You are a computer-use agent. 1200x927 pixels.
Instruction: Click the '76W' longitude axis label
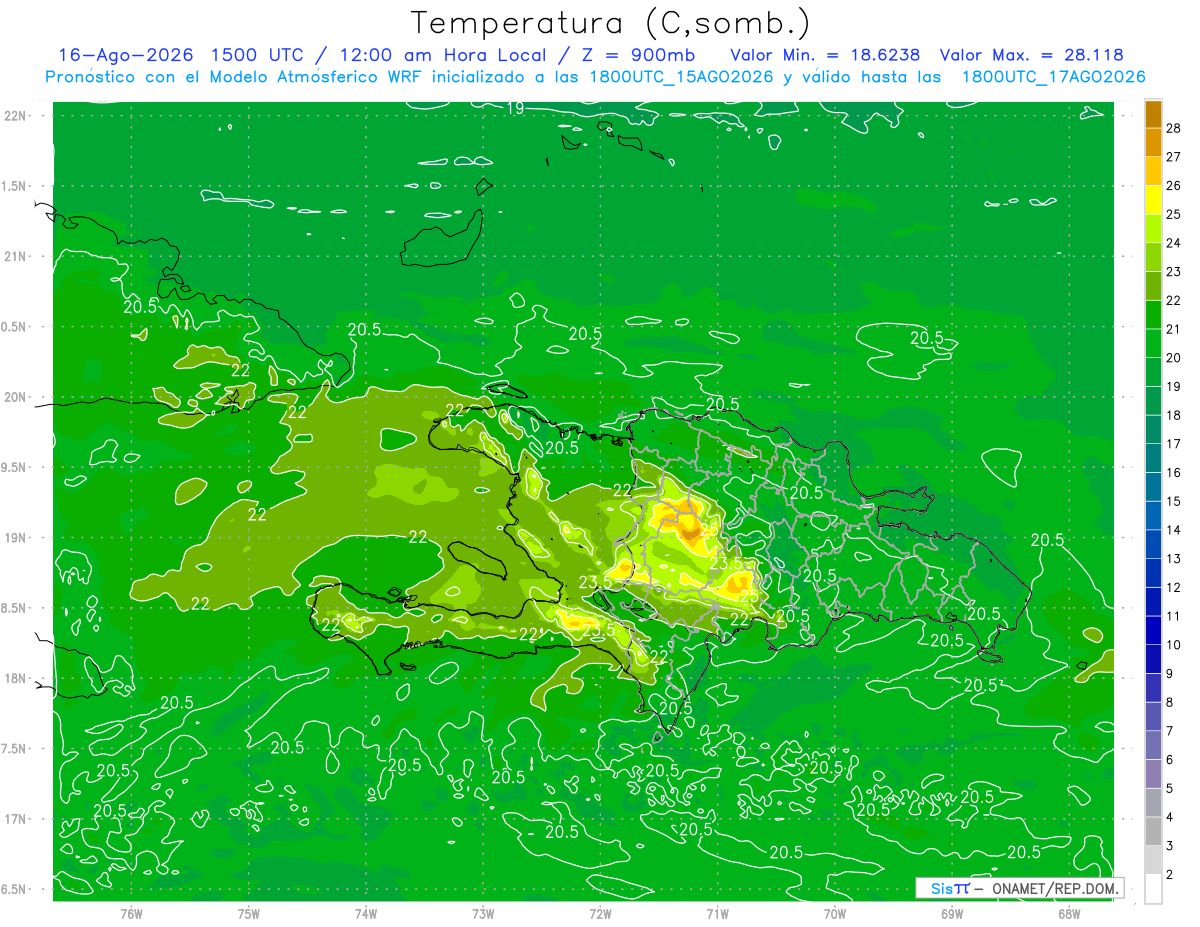tap(131, 914)
